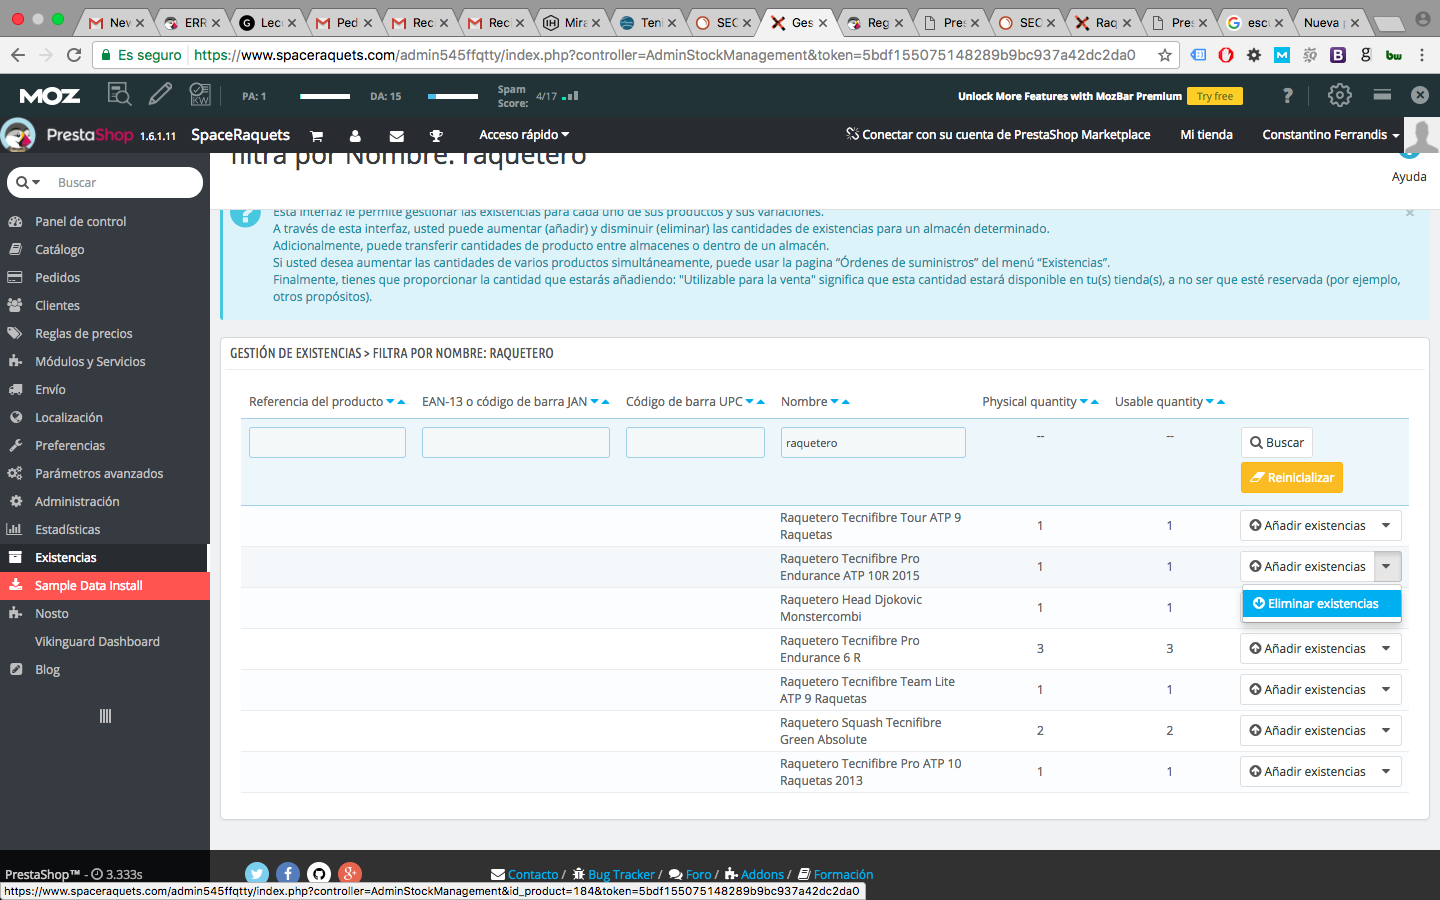Open the Facebook icon in the footer

click(288, 874)
